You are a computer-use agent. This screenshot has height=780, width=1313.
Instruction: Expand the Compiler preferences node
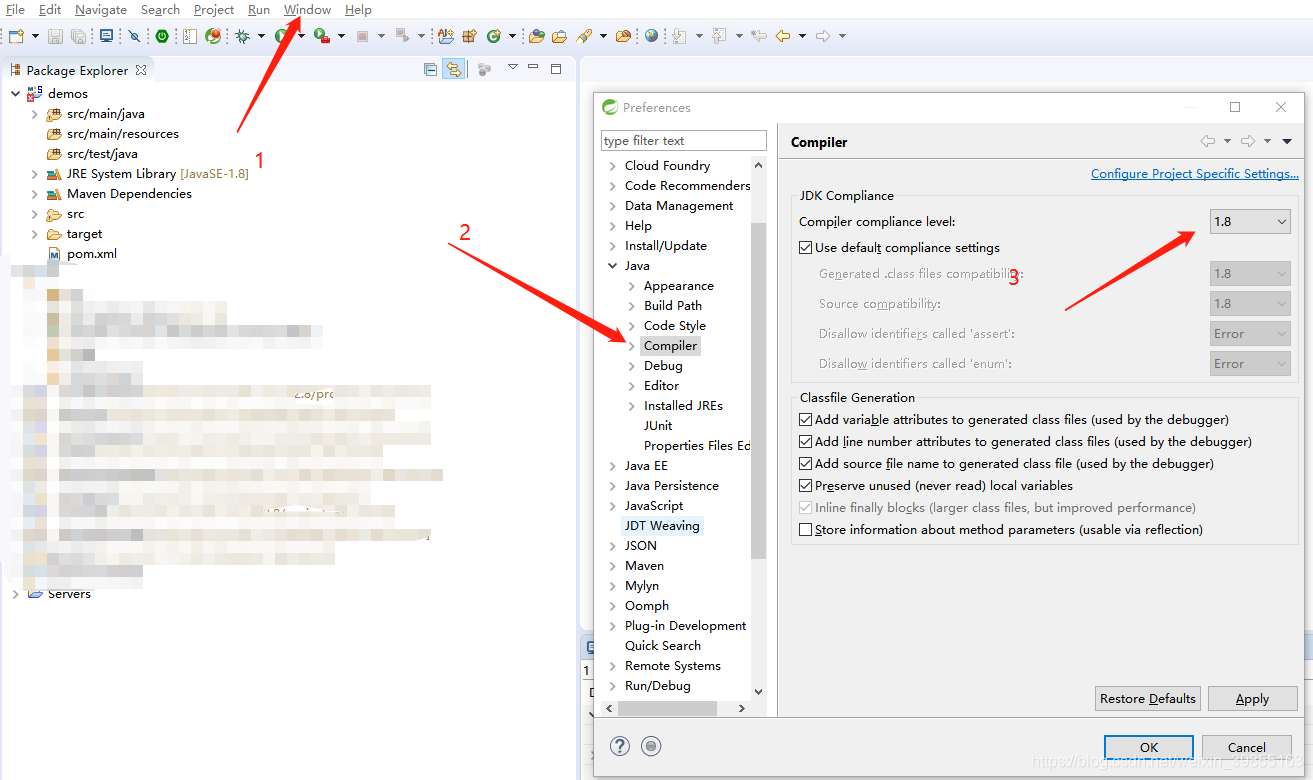click(632, 345)
